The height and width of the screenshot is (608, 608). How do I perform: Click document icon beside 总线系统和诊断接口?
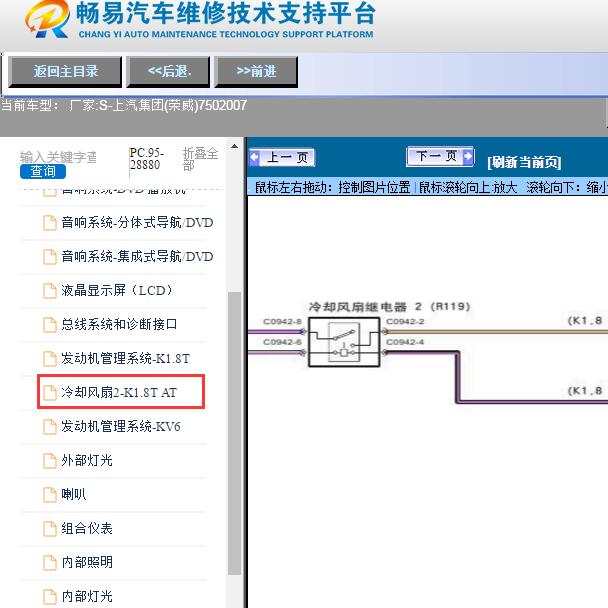[50, 325]
